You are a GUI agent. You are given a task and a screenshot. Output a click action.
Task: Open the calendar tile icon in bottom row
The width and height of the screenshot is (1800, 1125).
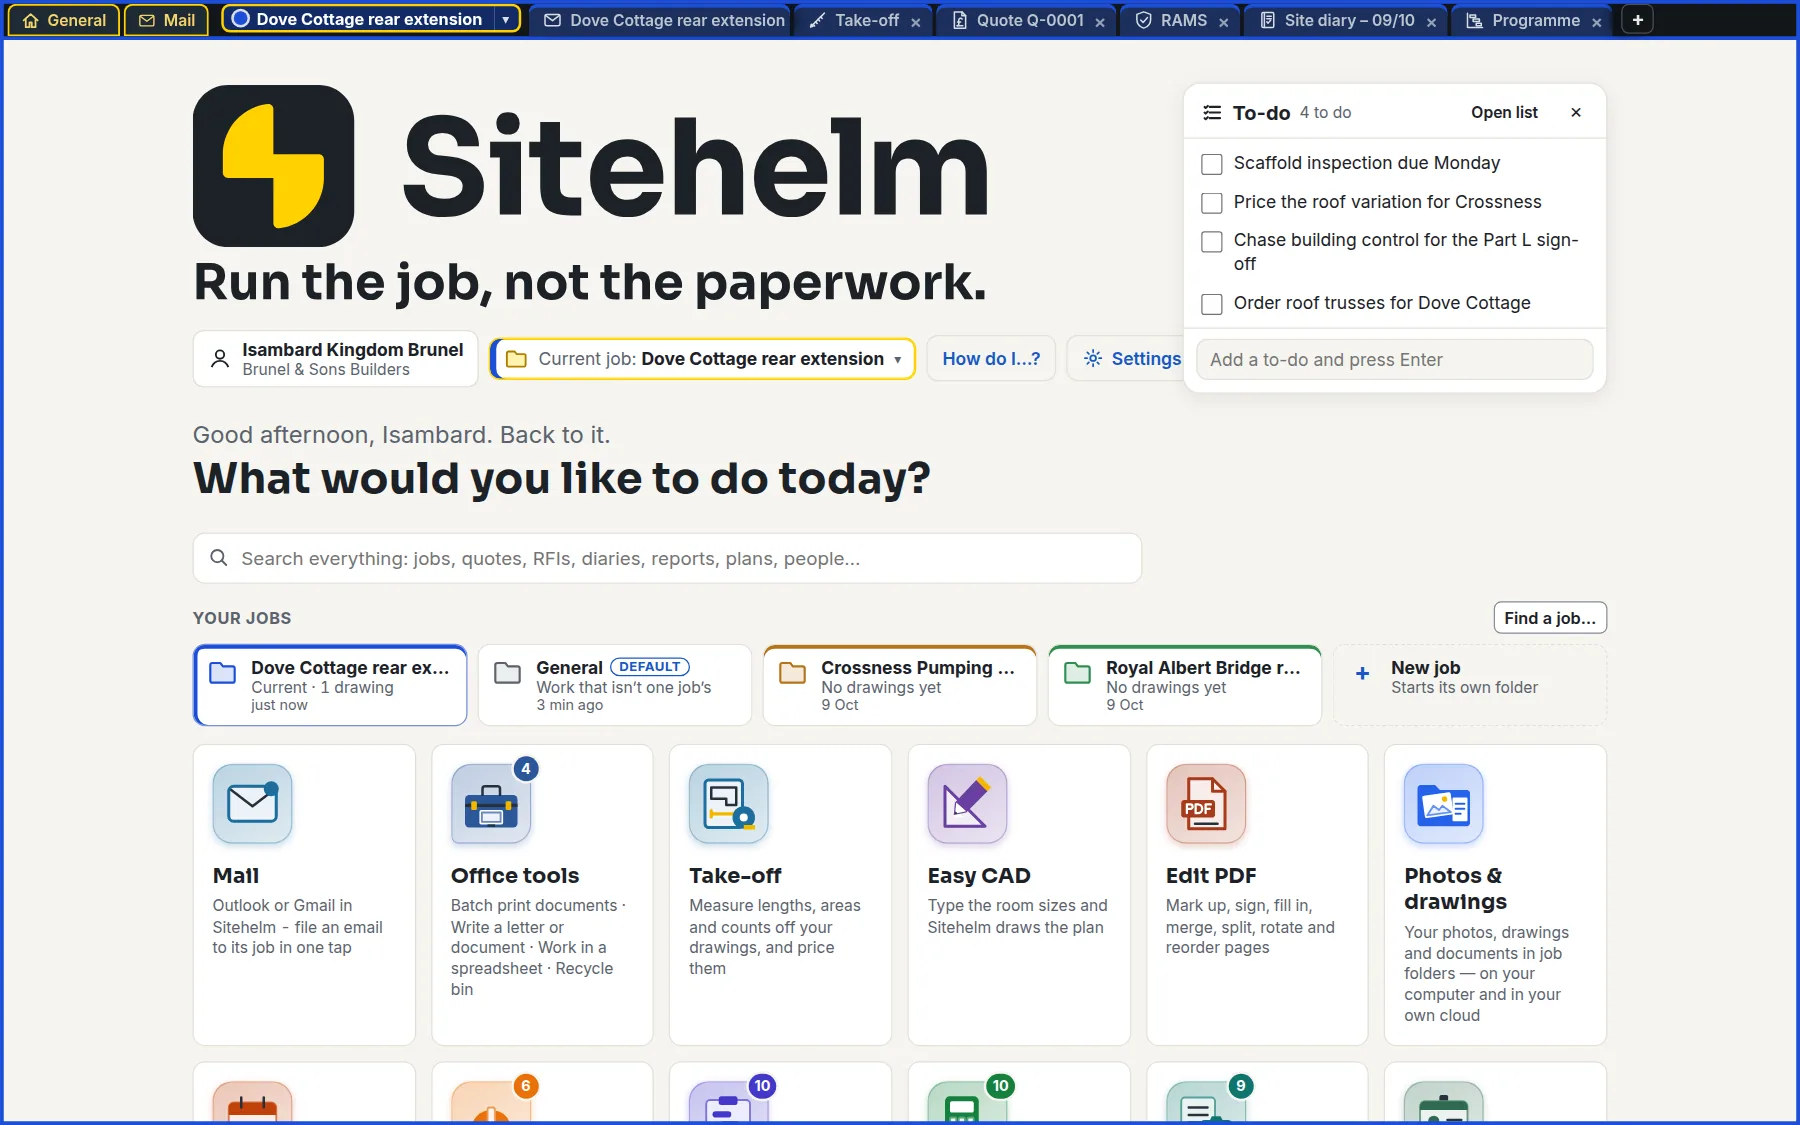pyautogui.click(x=252, y=1103)
